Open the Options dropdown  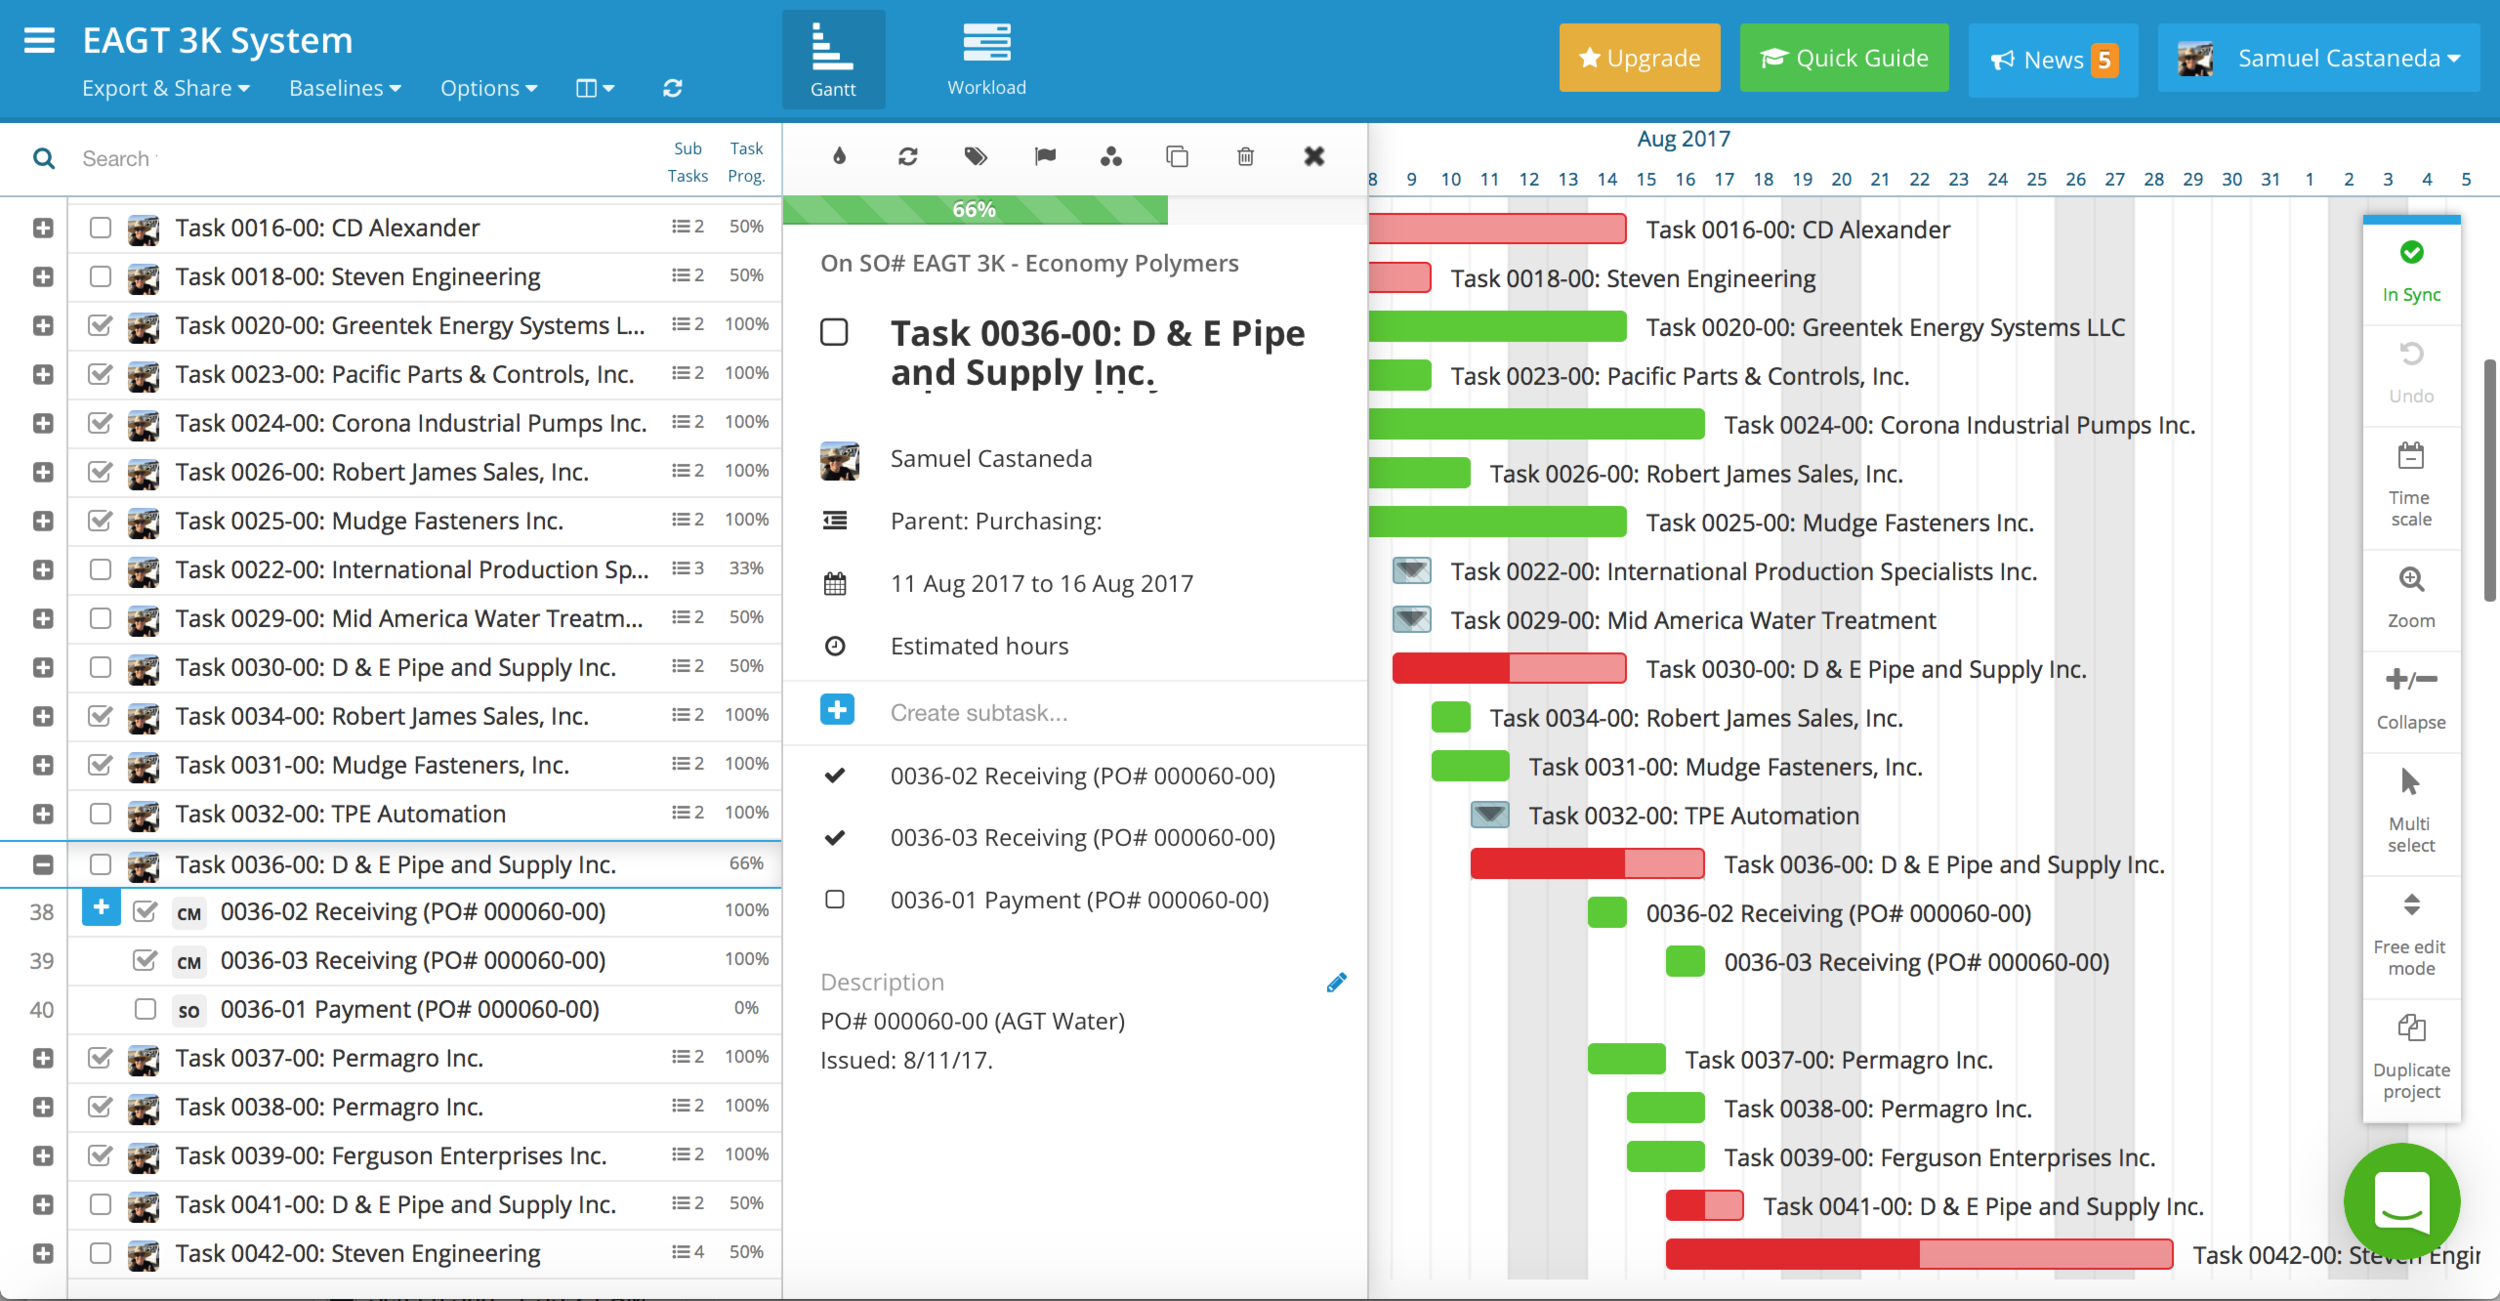pos(489,88)
